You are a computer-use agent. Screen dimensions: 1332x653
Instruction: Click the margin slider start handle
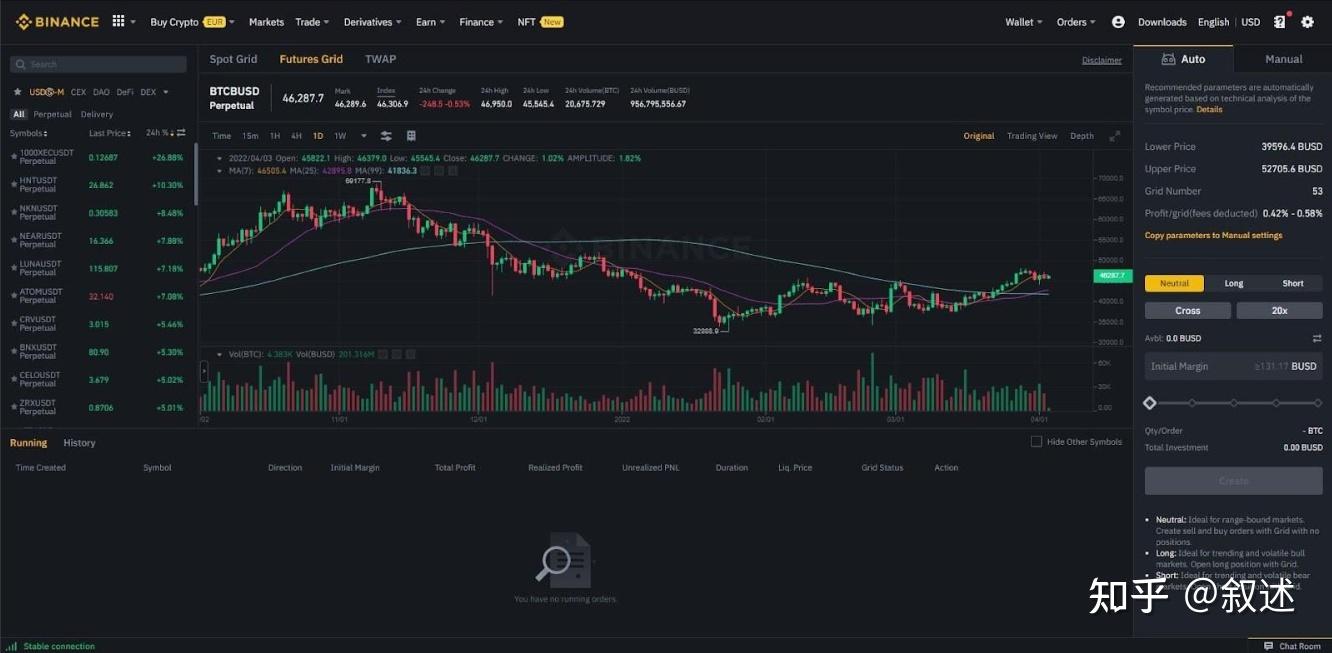pos(1150,403)
